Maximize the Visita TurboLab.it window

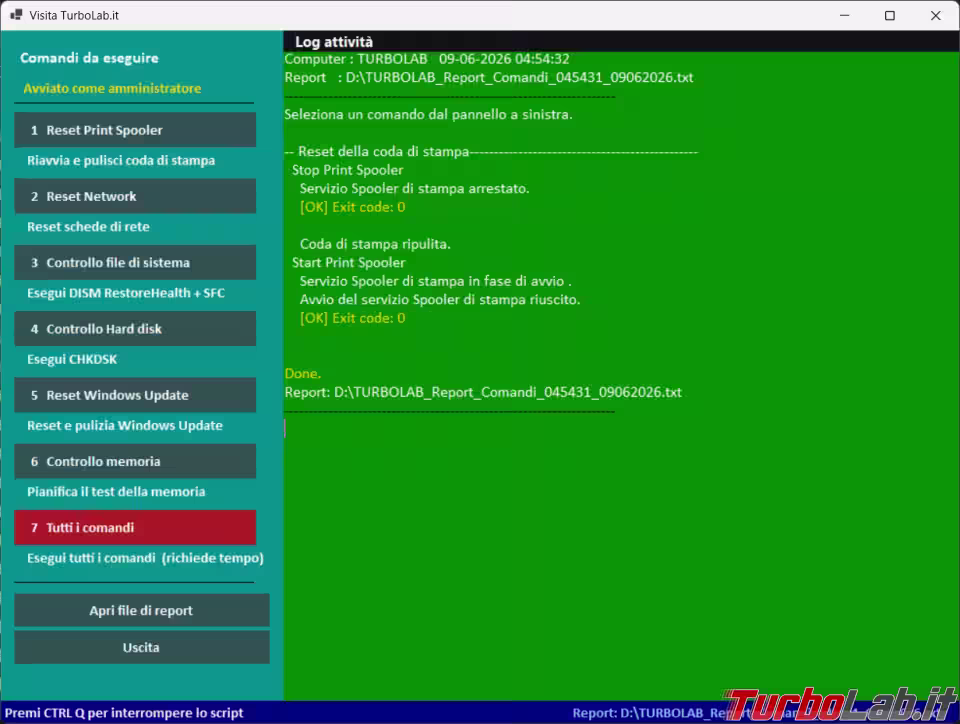[890, 15]
